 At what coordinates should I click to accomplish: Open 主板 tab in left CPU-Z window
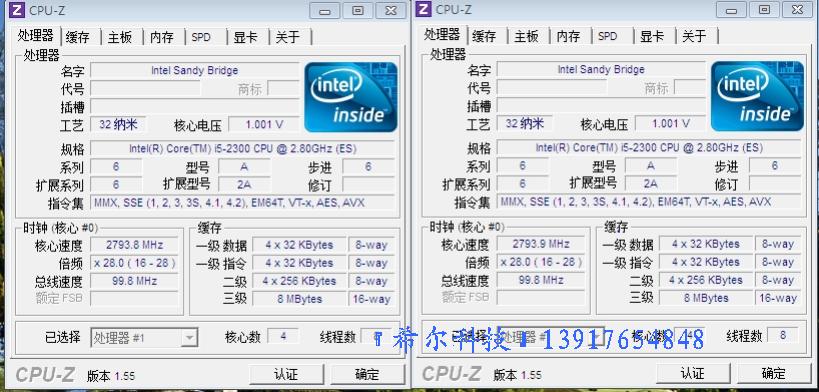click(x=120, y=37)
